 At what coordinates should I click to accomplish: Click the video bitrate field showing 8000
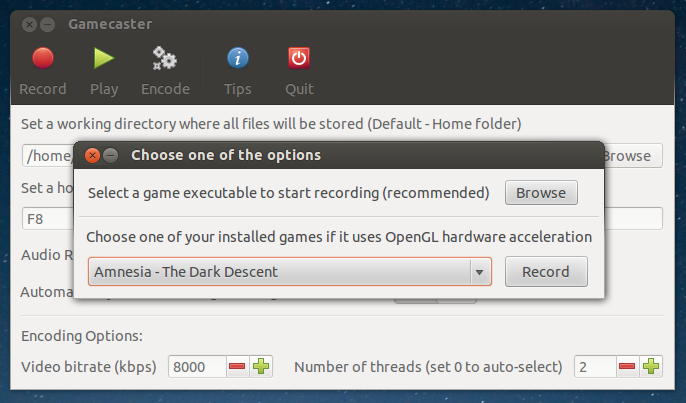point(197,366)
